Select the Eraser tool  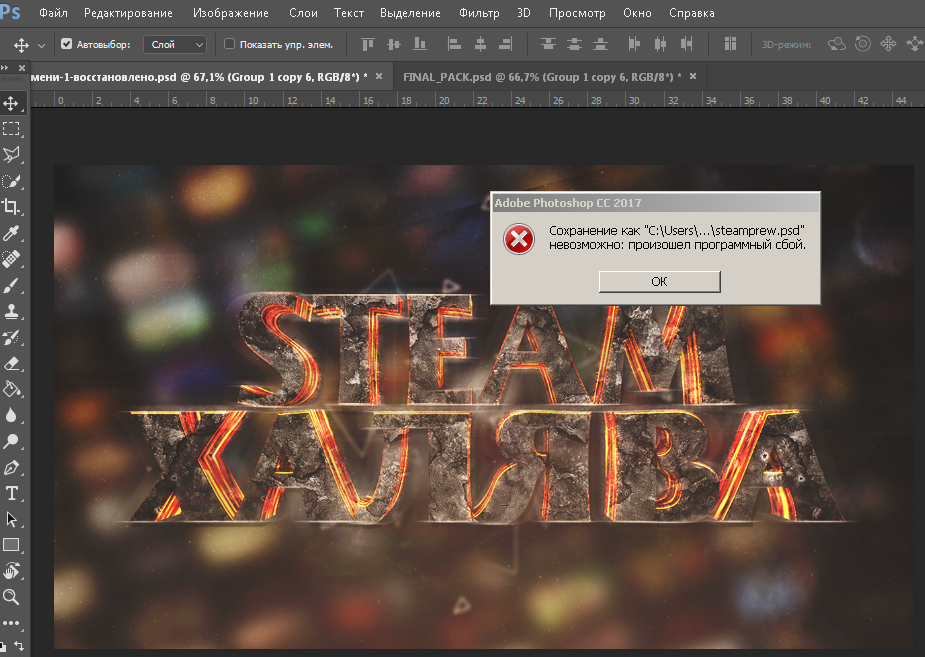click(11, 363)
